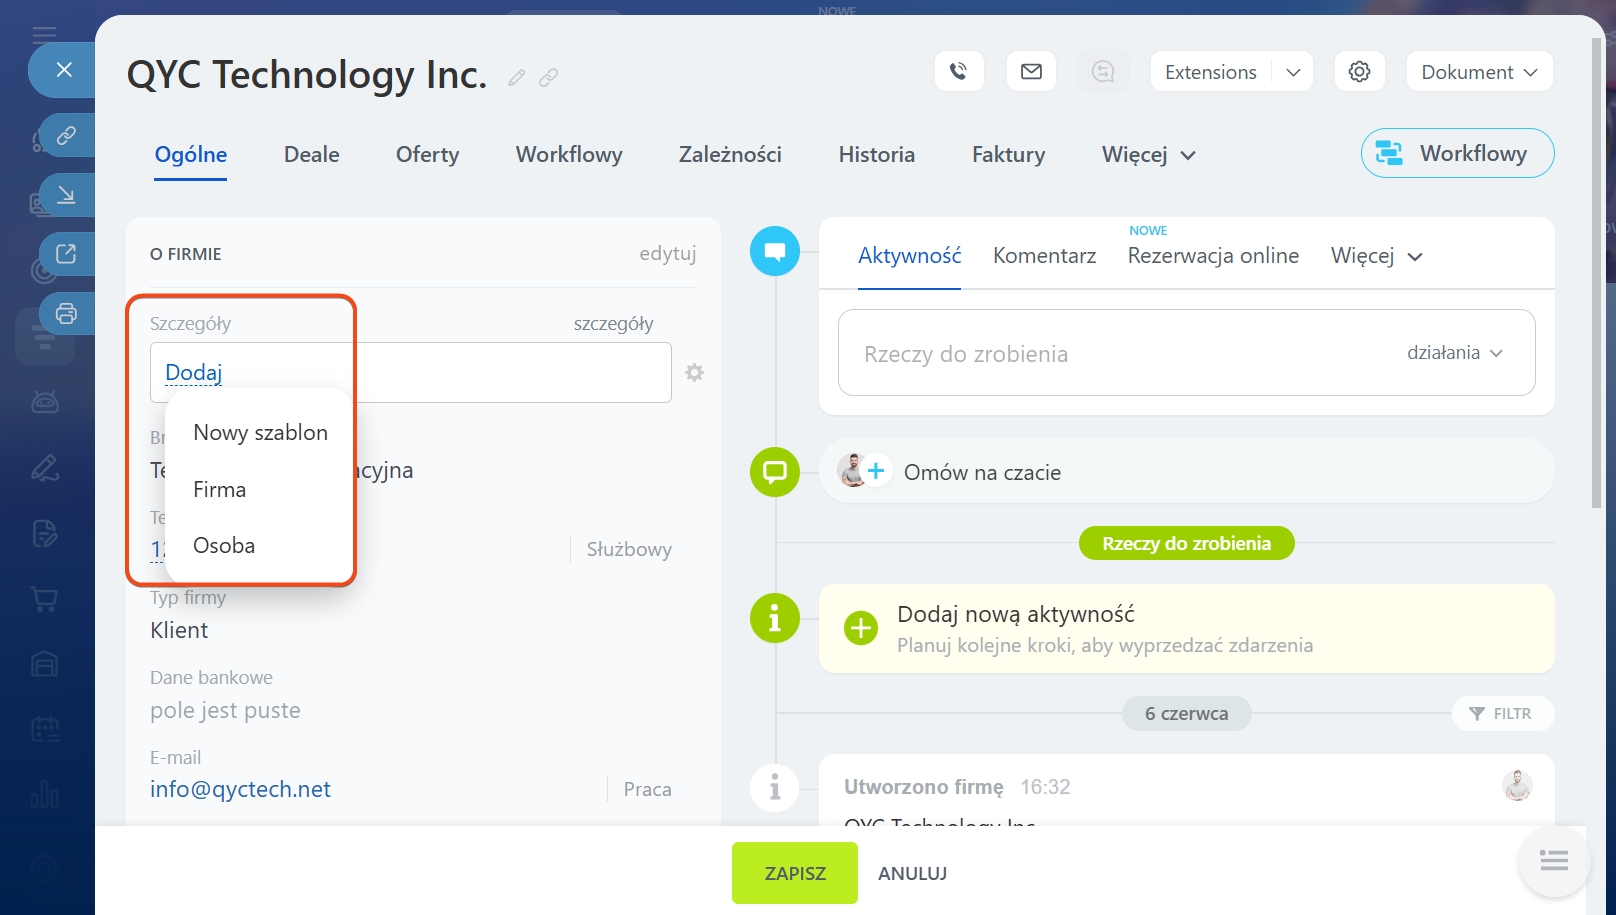Go to the Zależności tab
1616x915 pixels.
pyautogui.click(x=730, y=155)
